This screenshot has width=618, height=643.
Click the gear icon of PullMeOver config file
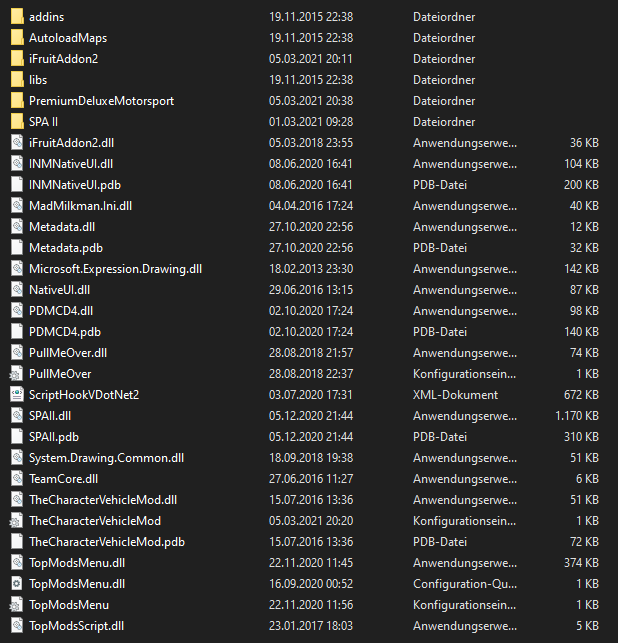tap(16, 374)
